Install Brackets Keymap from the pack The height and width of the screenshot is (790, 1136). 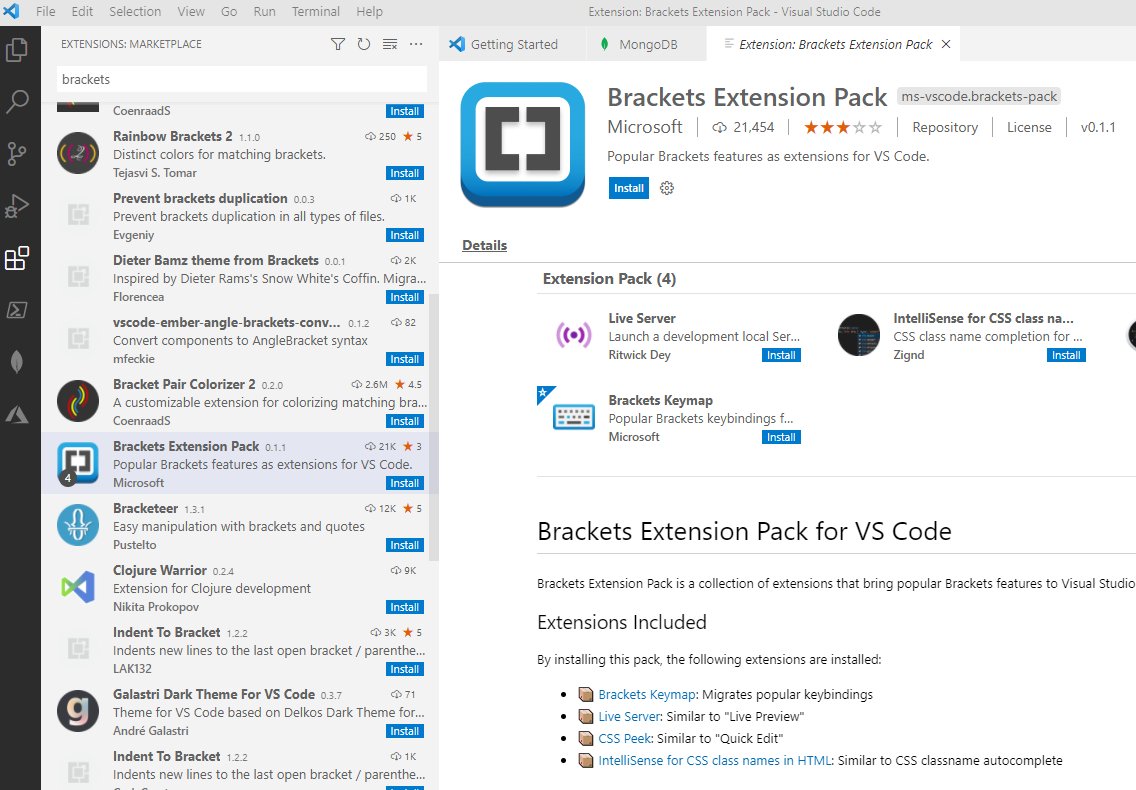[x=781, y=437]
